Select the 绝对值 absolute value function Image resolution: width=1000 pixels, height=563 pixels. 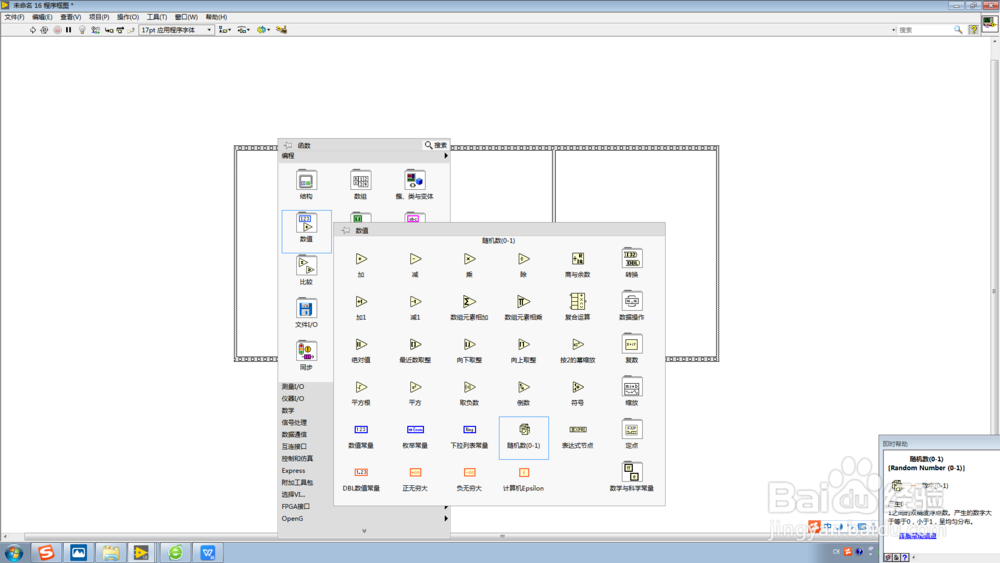coord(361,344)
